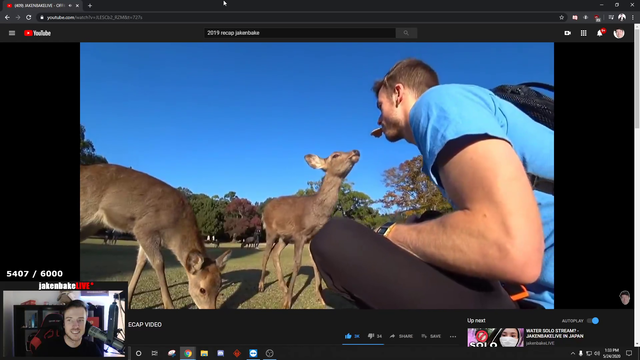This screenshot has height=360, width=640.
Task: Open the WATER SOLO STREAM video title
Action: point(555,333)
